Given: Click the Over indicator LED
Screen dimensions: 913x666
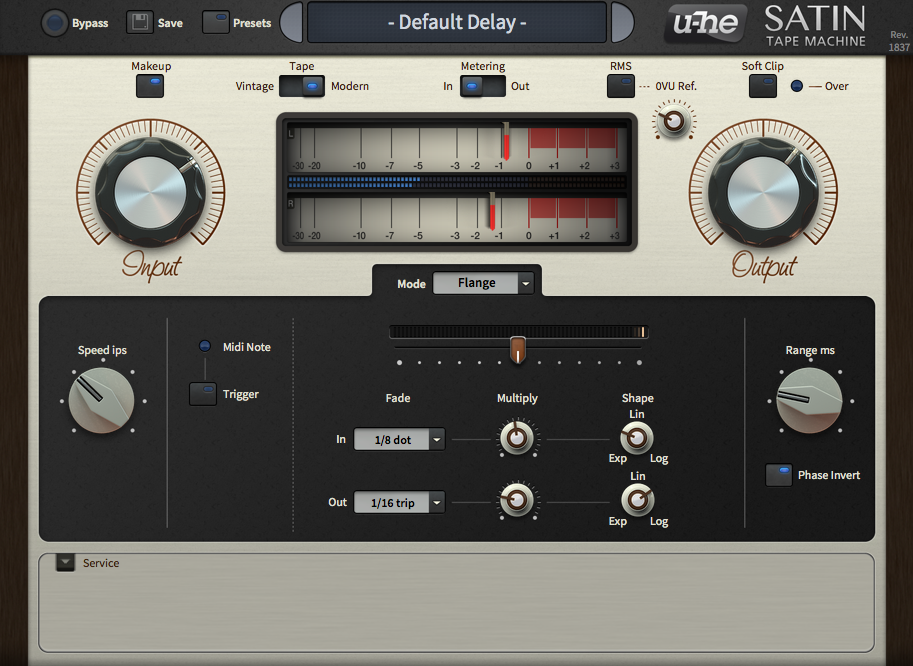Looking at the screenshot, I should [797, 86].
